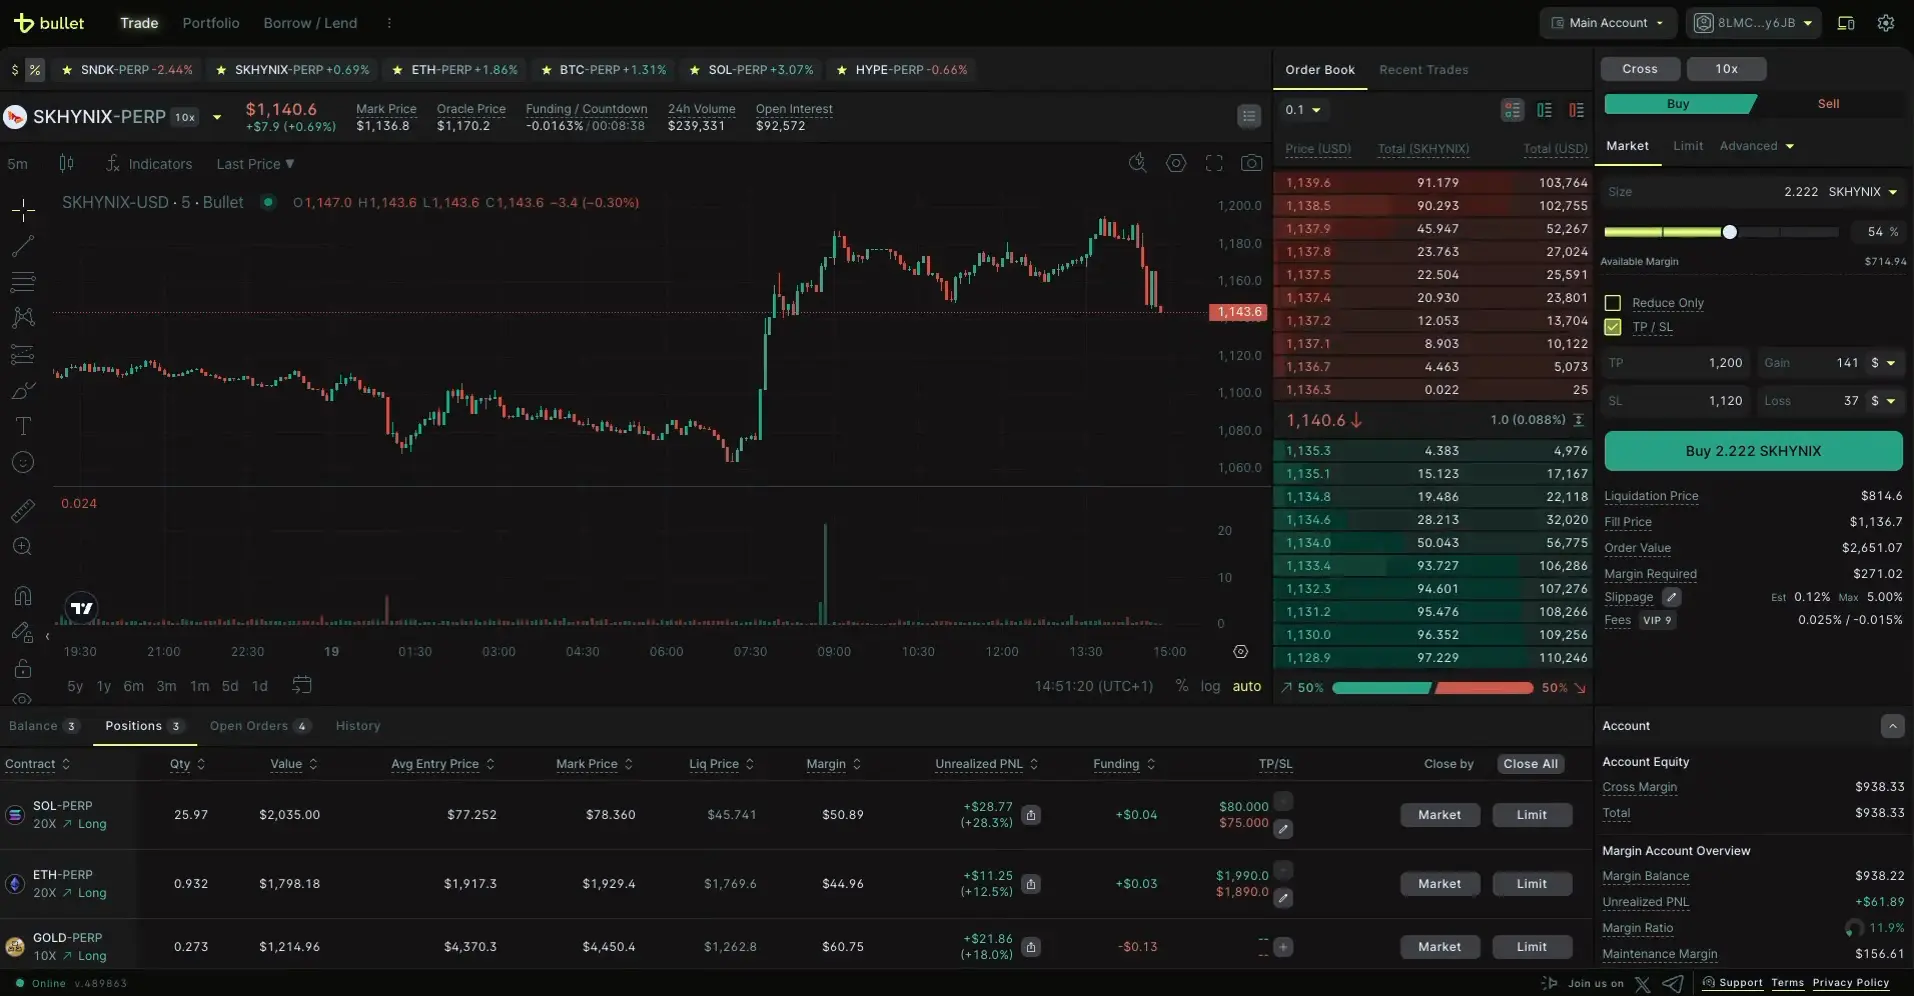1914x996 pixels.
Task: Edit TP/SL for ETH-PERP position
Action: click(x=1284, y=898)
